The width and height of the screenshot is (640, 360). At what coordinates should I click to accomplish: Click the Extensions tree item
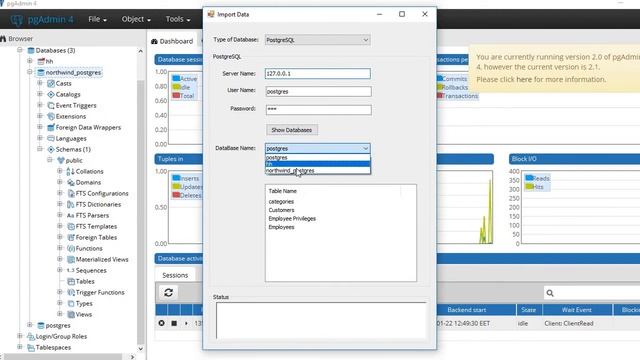[x=71, y=116]
